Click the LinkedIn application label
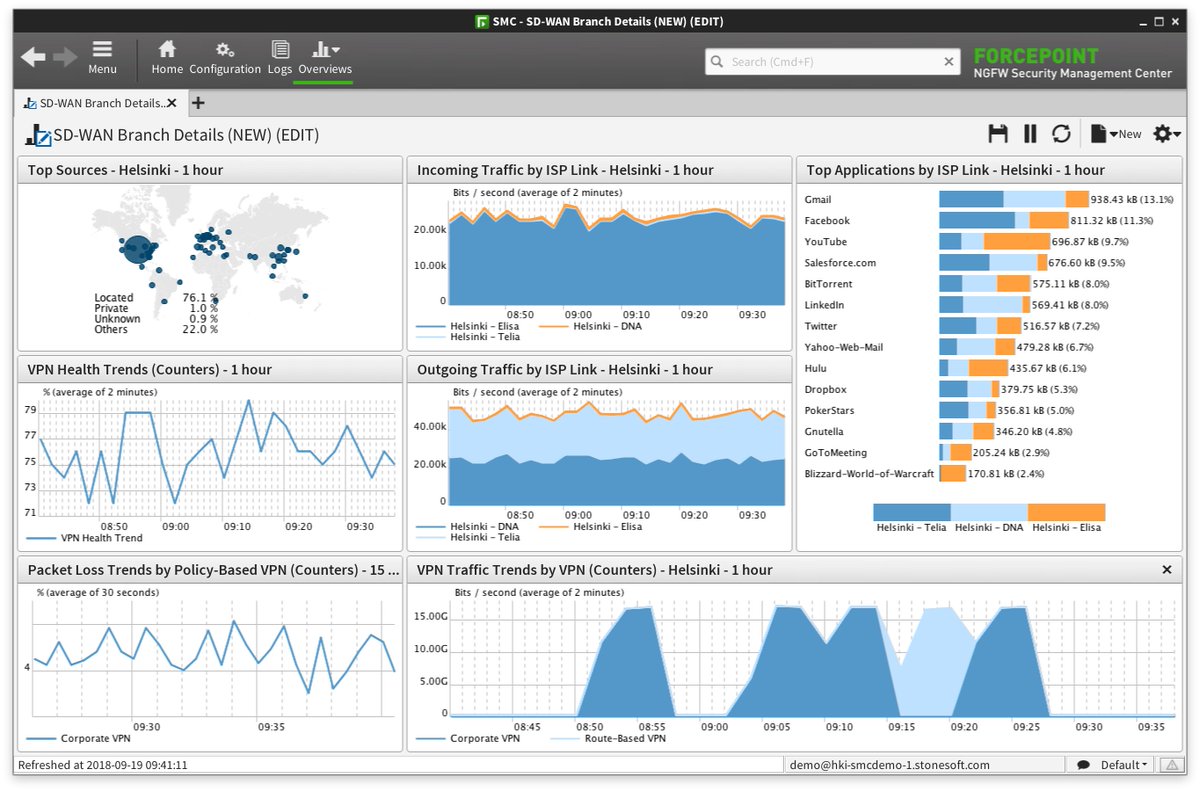 (x=824, y=305)
